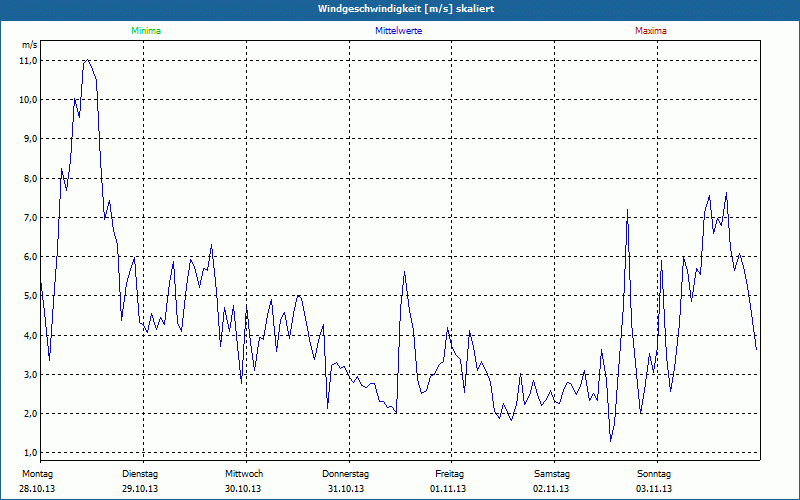The width and height of the screenshot is (800, 500).
Task: Click the 8,0 y-axis value
Action: coord(29,179)
